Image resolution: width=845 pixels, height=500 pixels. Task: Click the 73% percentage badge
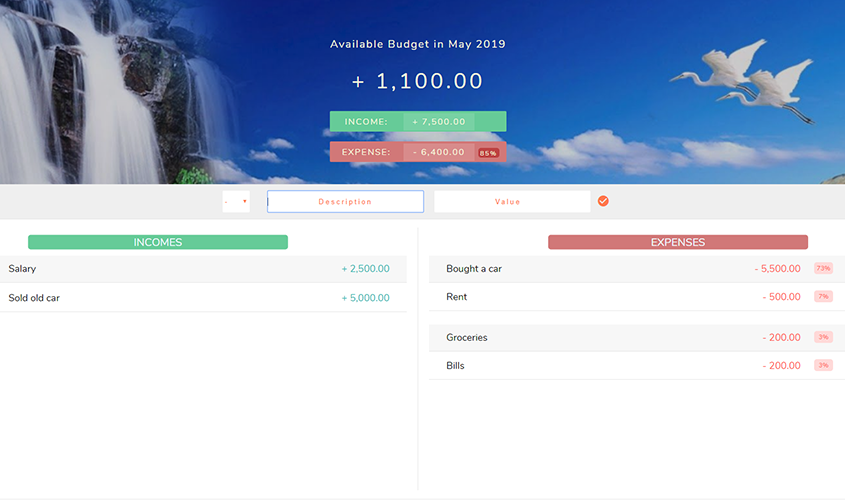[823, 268]
